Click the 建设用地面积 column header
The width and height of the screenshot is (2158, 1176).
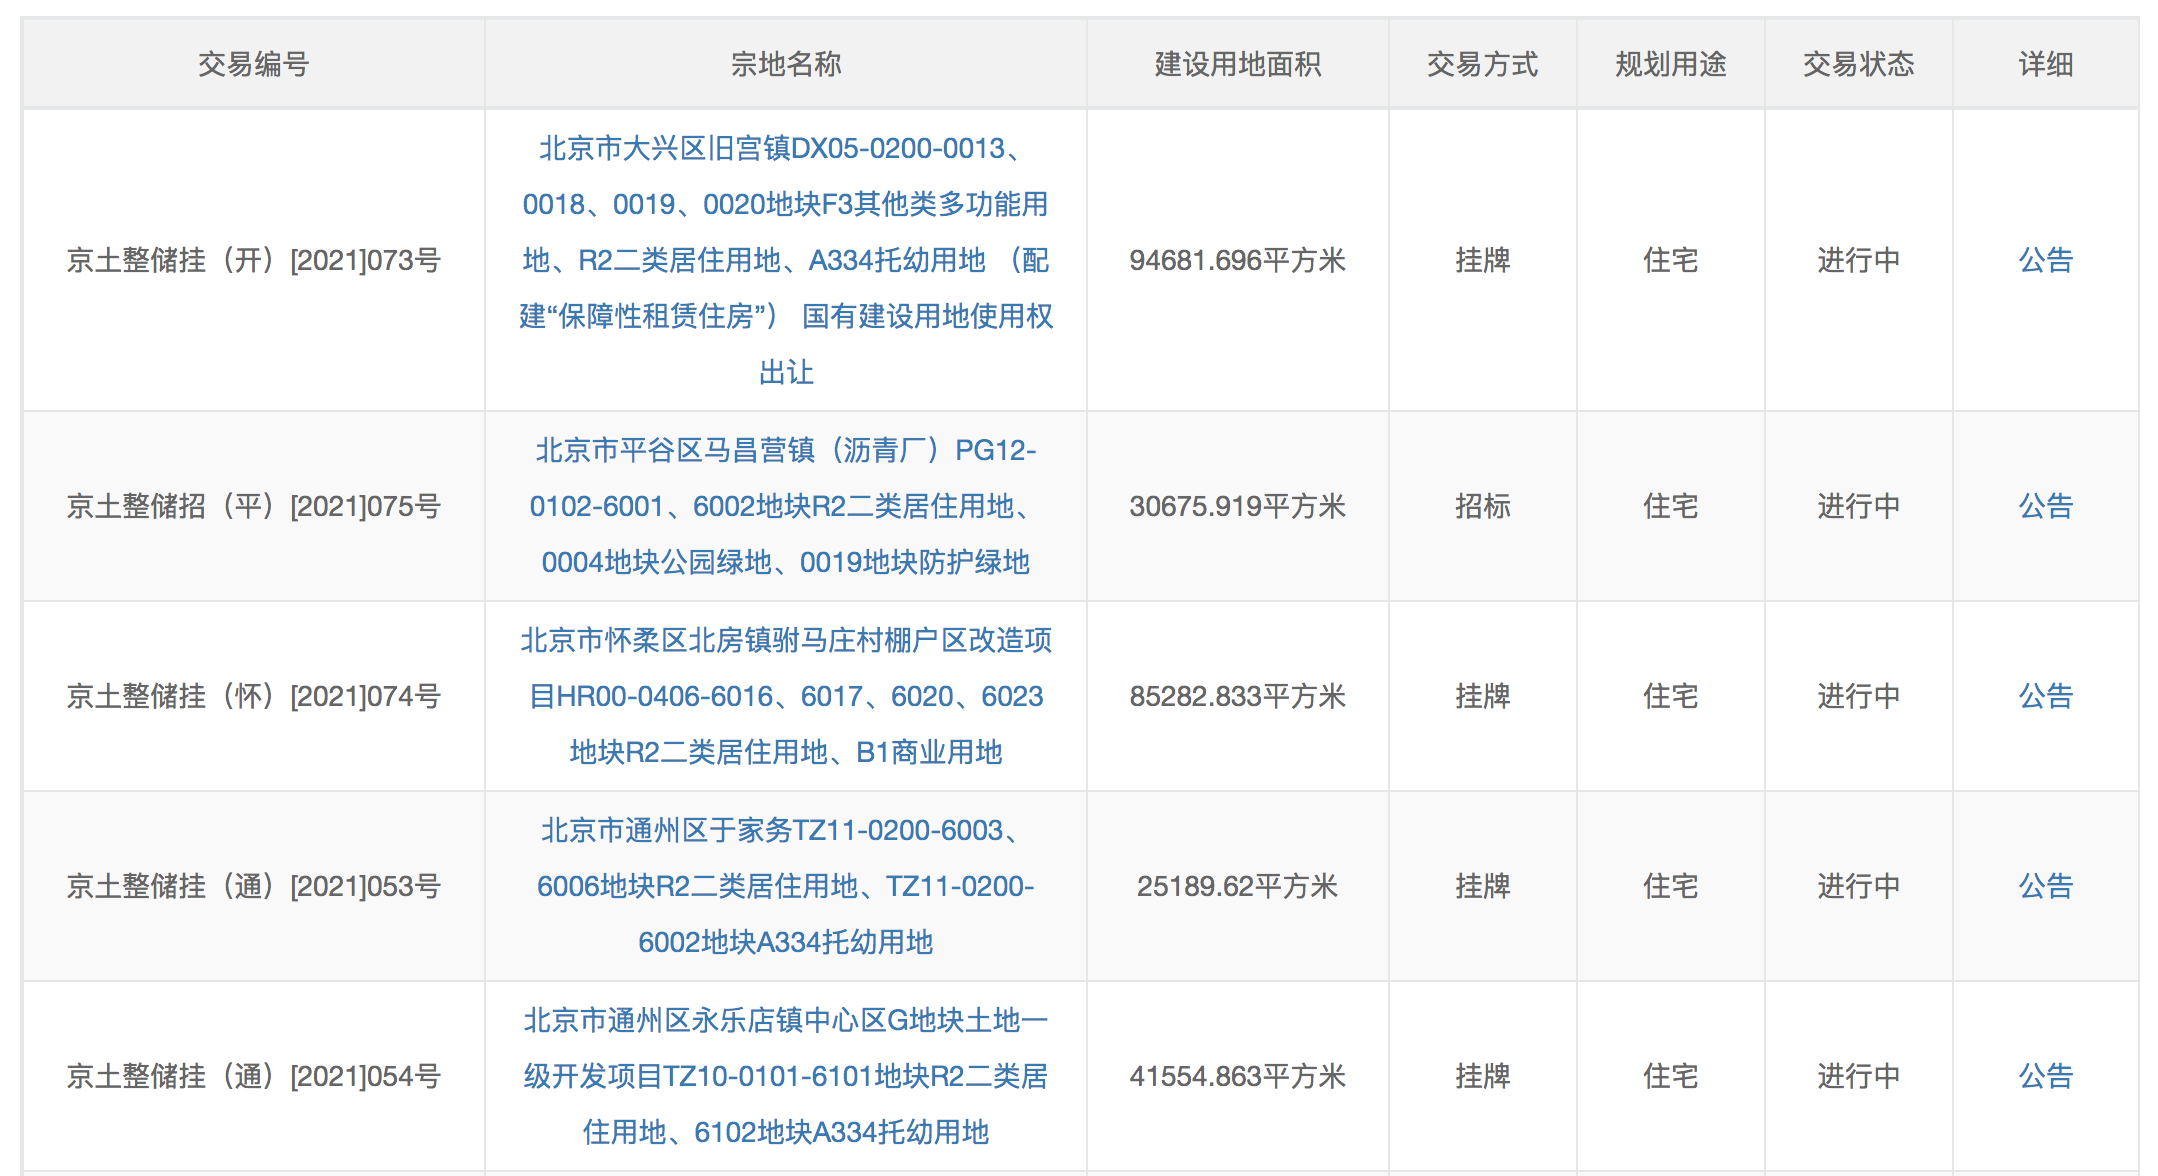pos(1237,64)
